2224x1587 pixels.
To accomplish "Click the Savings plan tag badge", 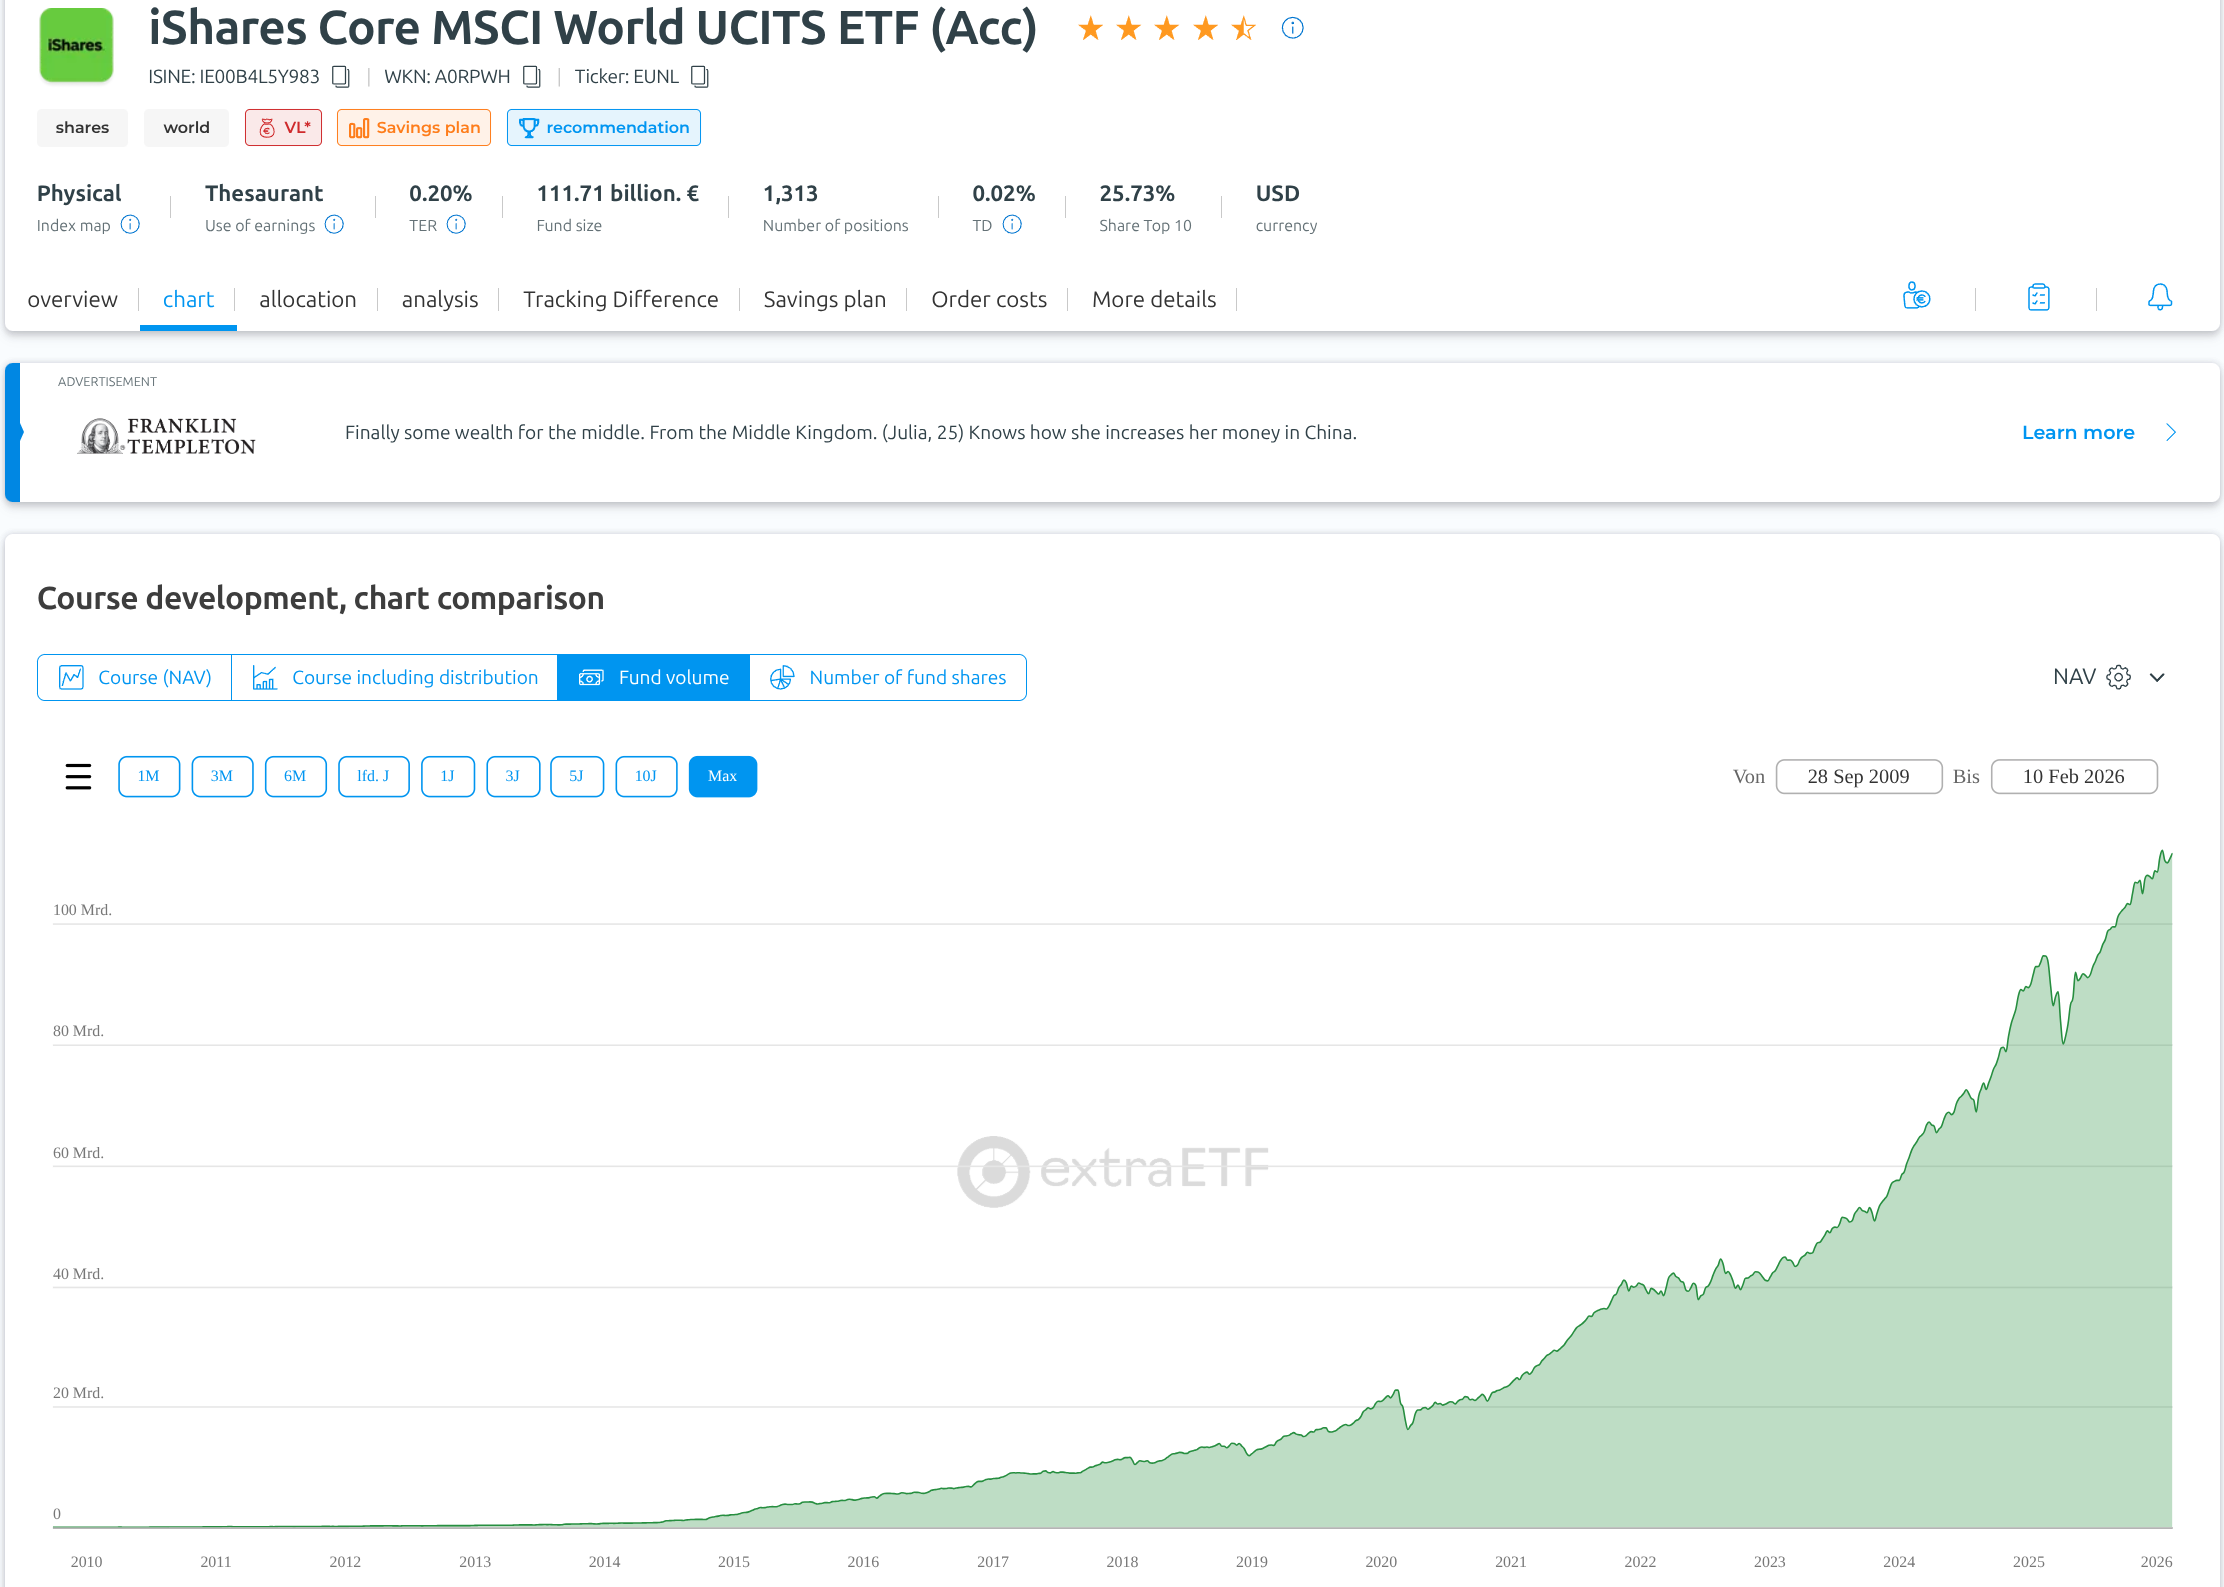I will click(x=414, y=127).
